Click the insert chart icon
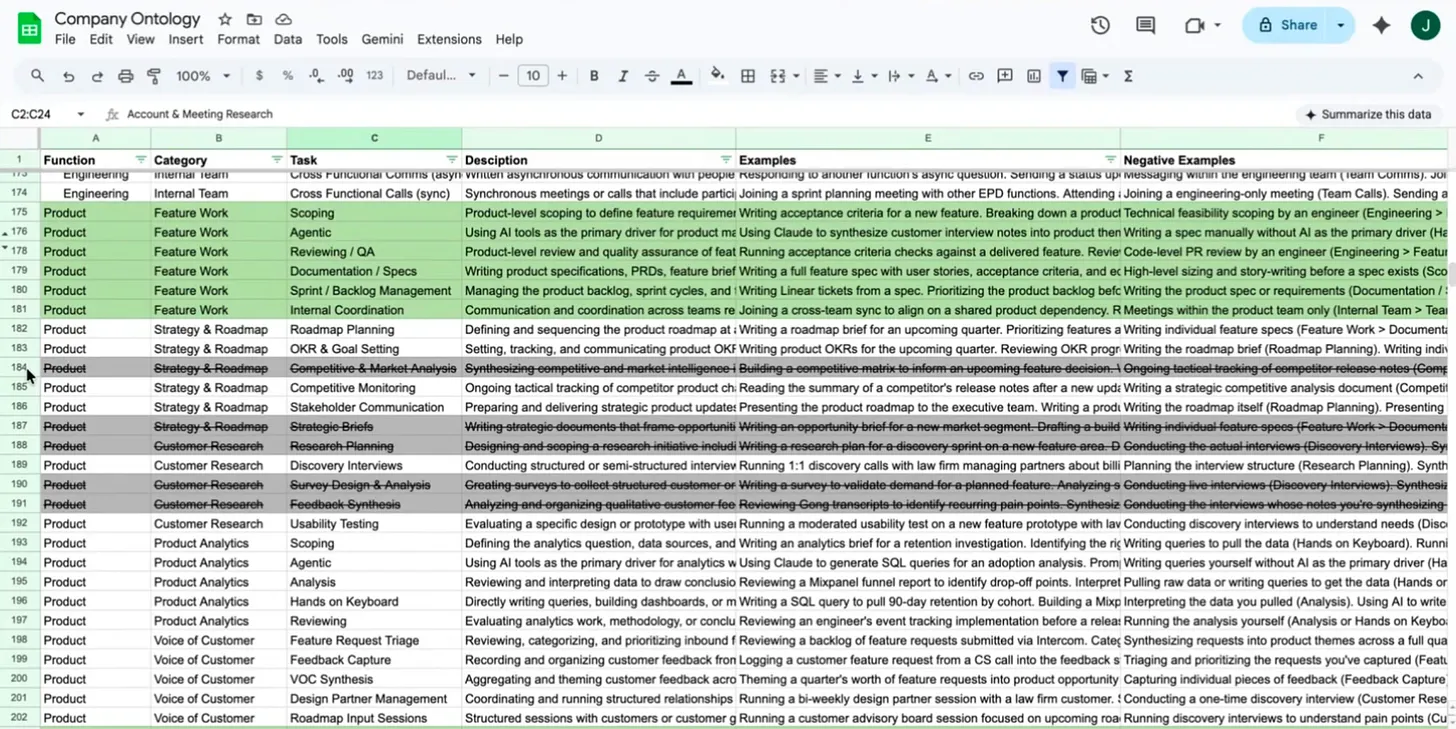This screenshot has width=1456, height=729. (x=1034, y=76)
